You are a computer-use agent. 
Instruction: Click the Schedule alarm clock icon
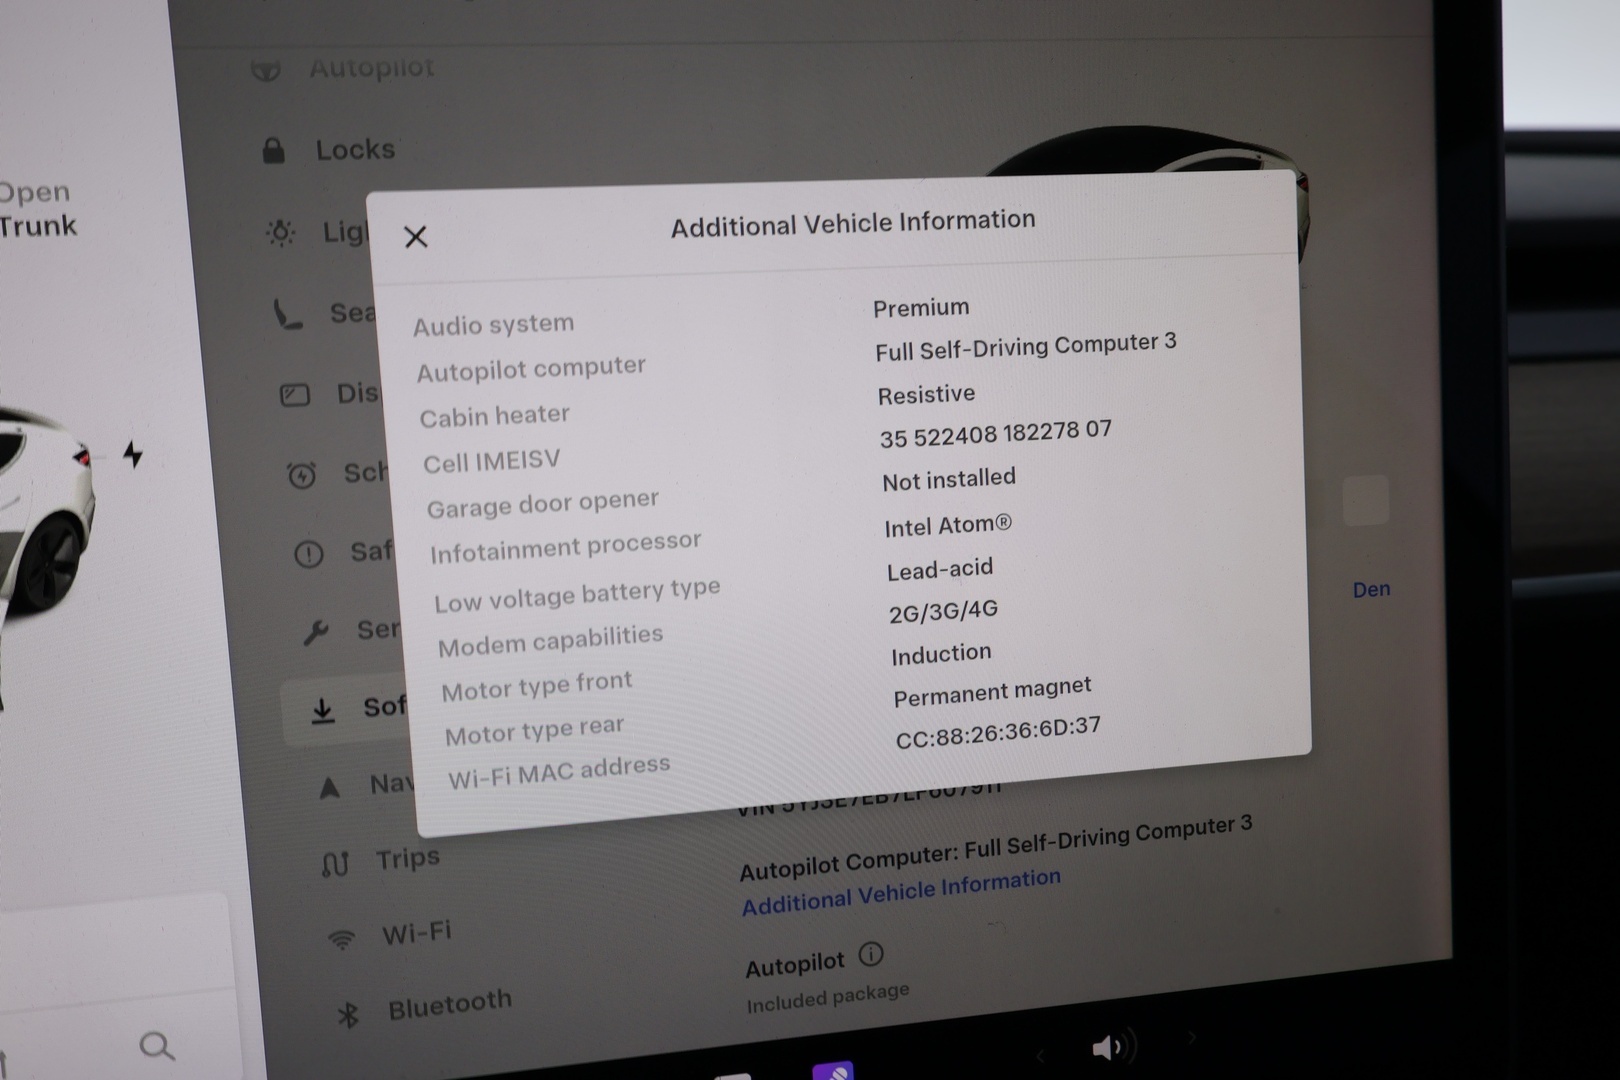[301, 475]
